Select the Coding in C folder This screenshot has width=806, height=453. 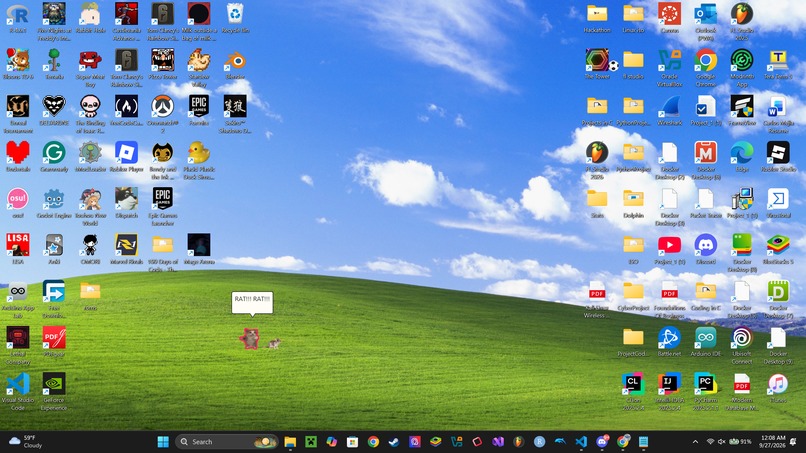point(706,292)
